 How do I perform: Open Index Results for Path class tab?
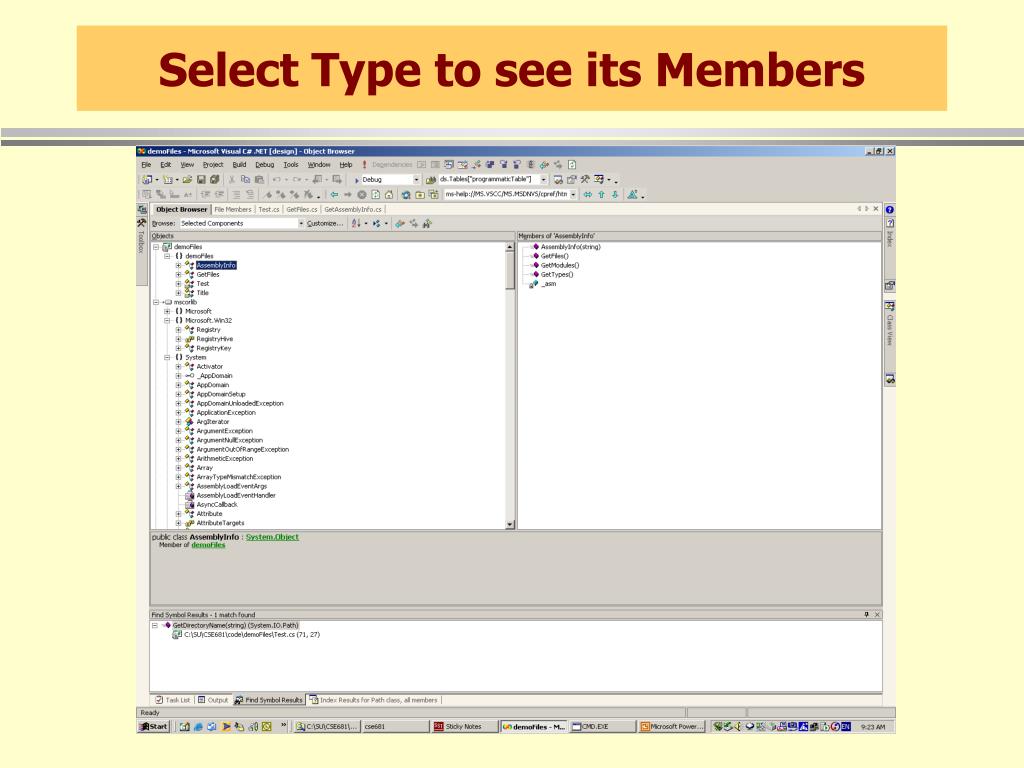[x=374, y=700]
